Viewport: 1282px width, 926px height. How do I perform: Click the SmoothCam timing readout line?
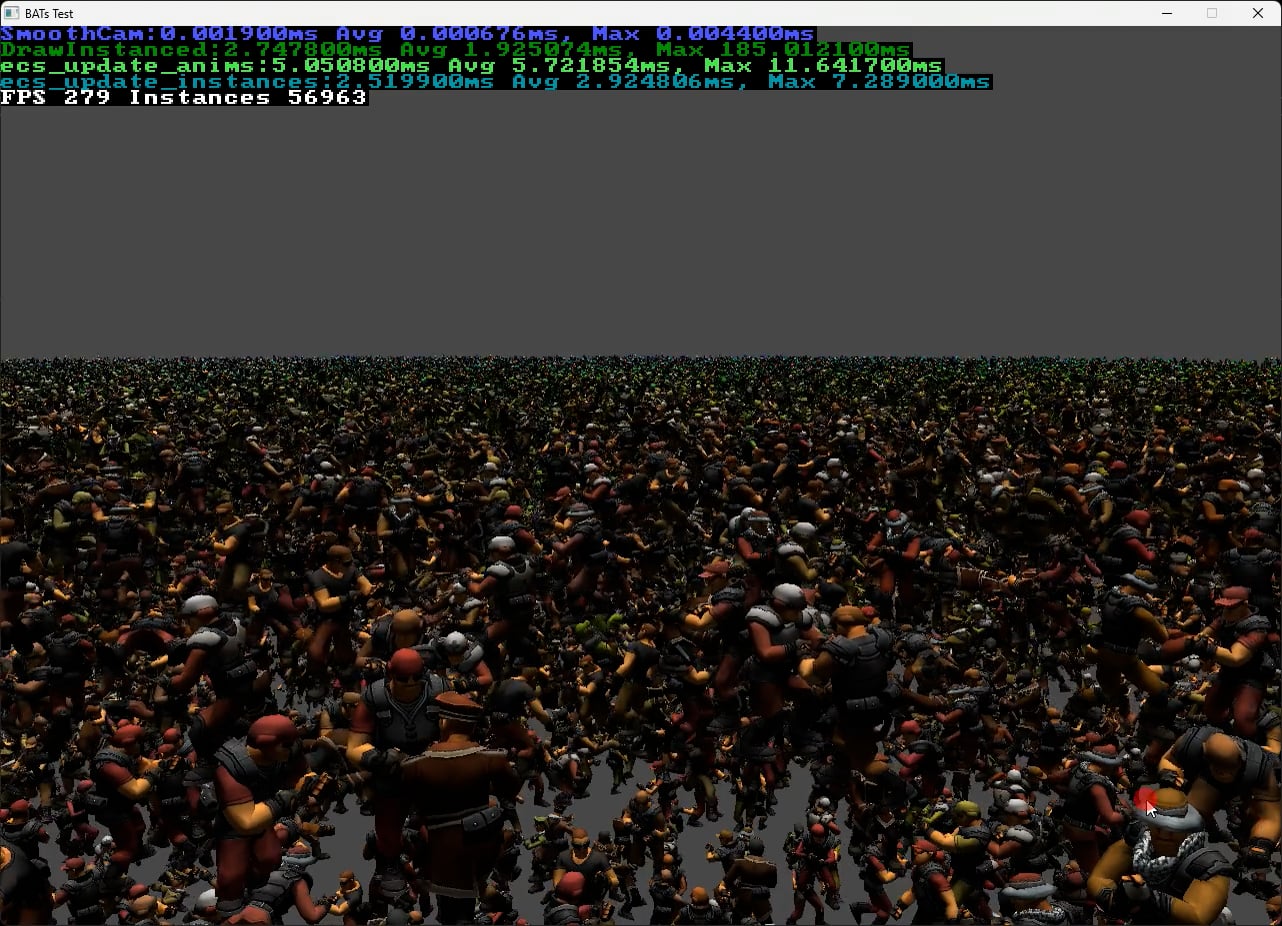(408, 34)
